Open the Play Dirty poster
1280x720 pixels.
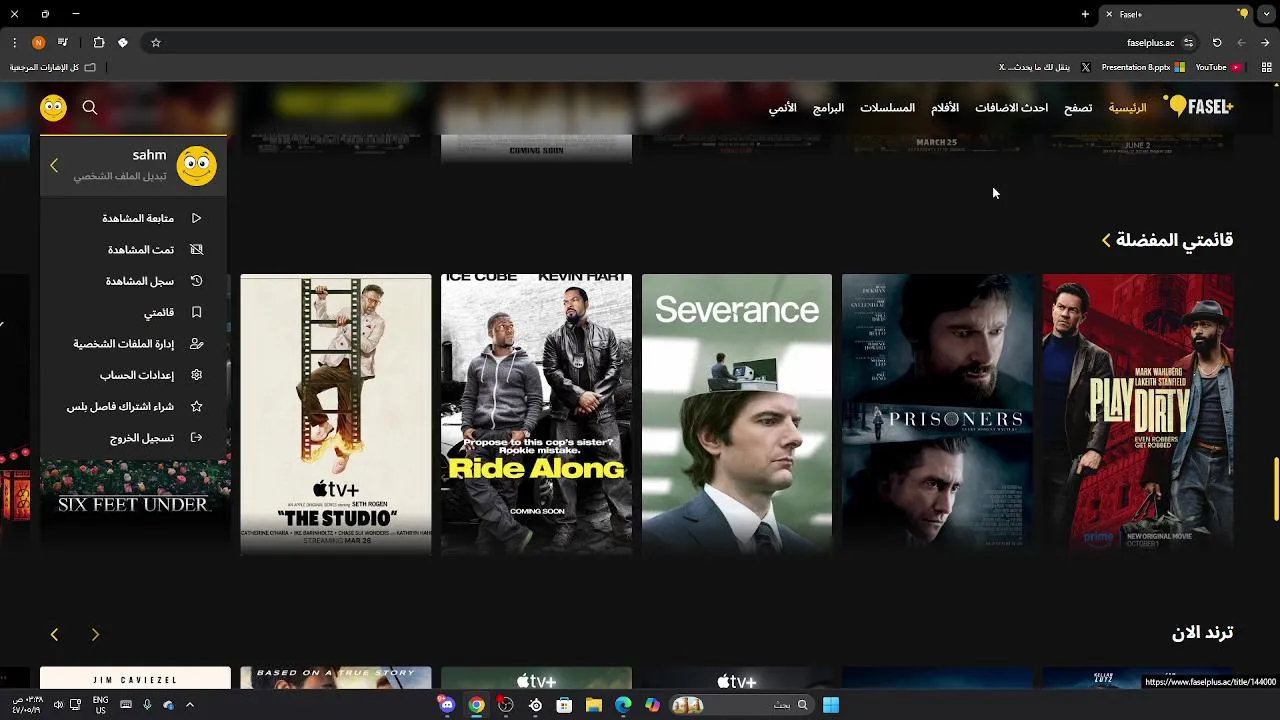point(1137,414)
